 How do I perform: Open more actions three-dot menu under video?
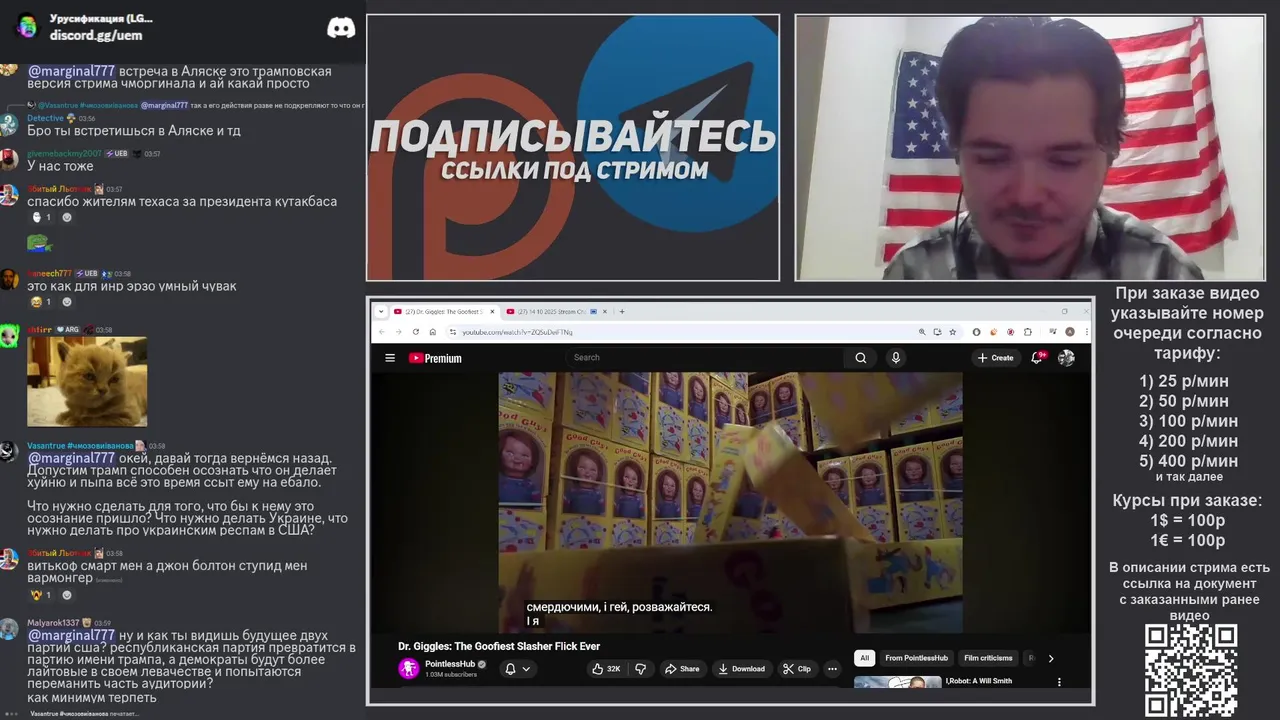coord(832,669)
